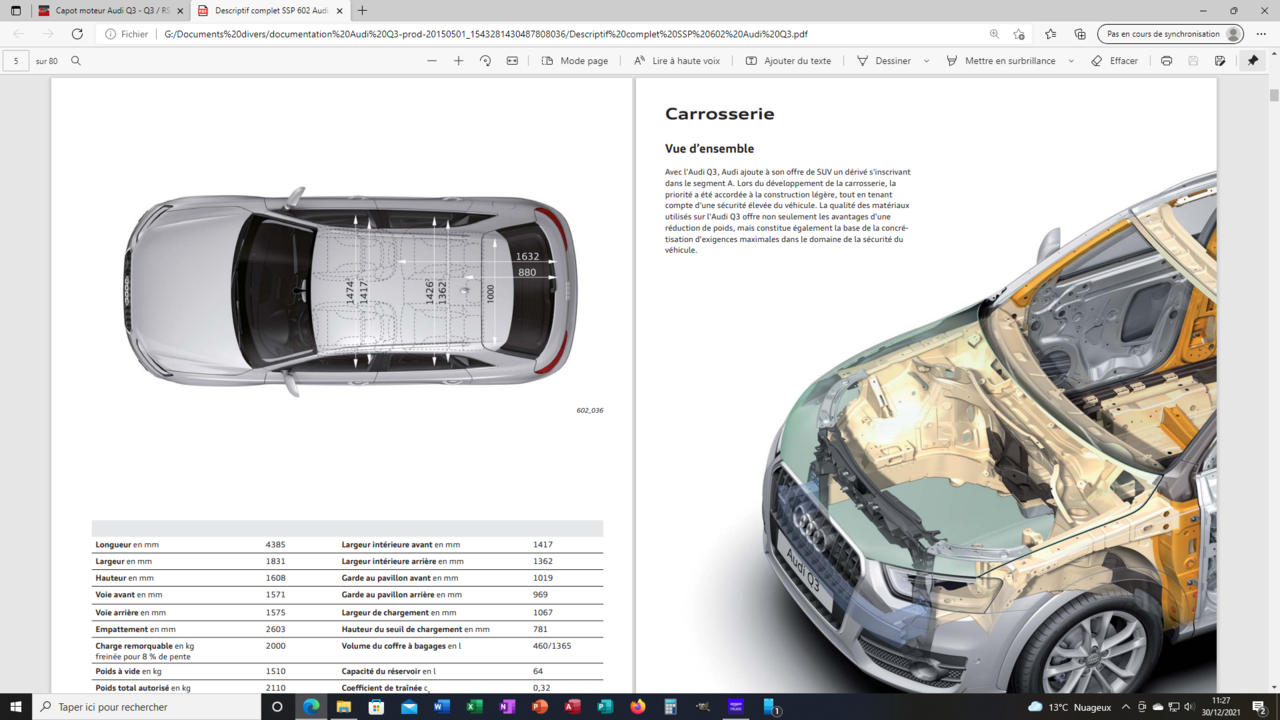Viewport: 1280px width, 720px height.
Task: Open the Mode page view options
Action: (575, 61)
